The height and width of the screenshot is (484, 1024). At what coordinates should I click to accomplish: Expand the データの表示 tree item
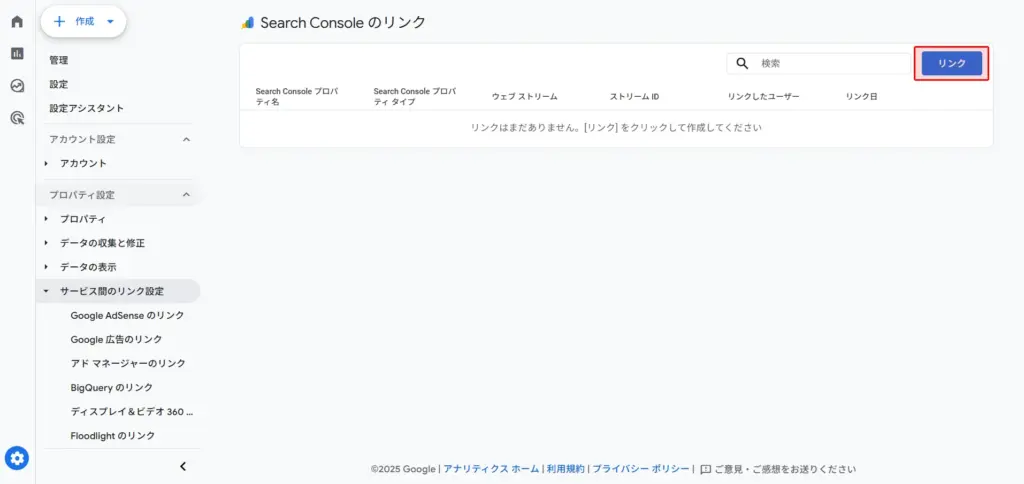pos(46,267)
